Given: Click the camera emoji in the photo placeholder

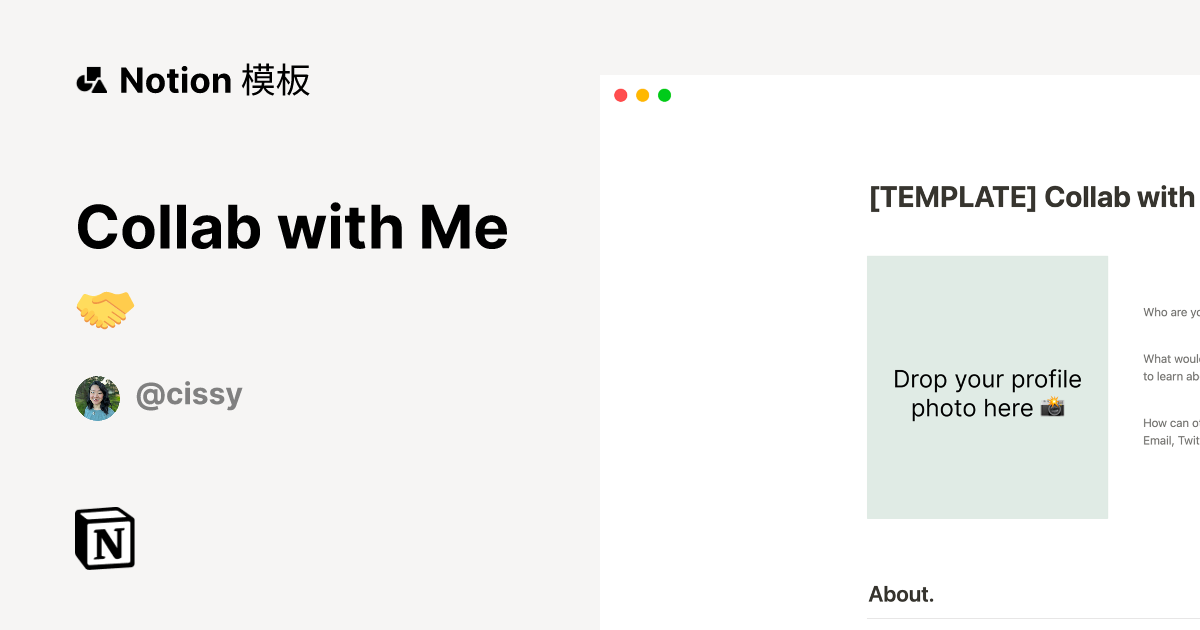Looking at the screenshot, I should point(1052,408).
